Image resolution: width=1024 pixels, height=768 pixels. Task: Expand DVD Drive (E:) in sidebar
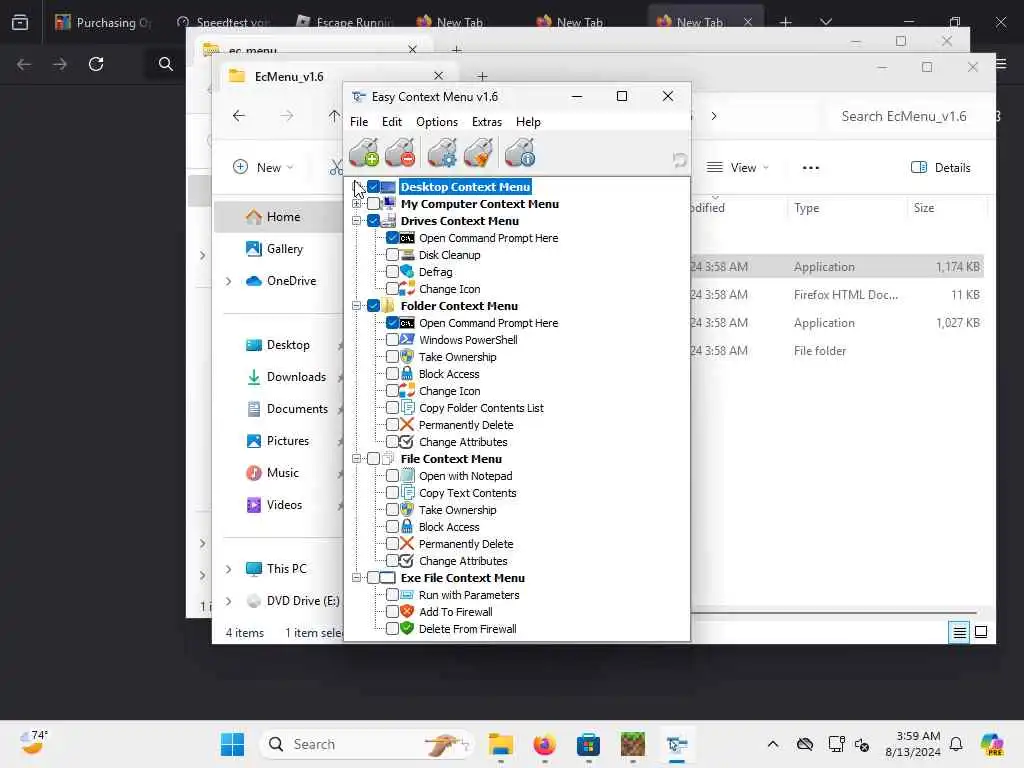[x=229, y=601]
